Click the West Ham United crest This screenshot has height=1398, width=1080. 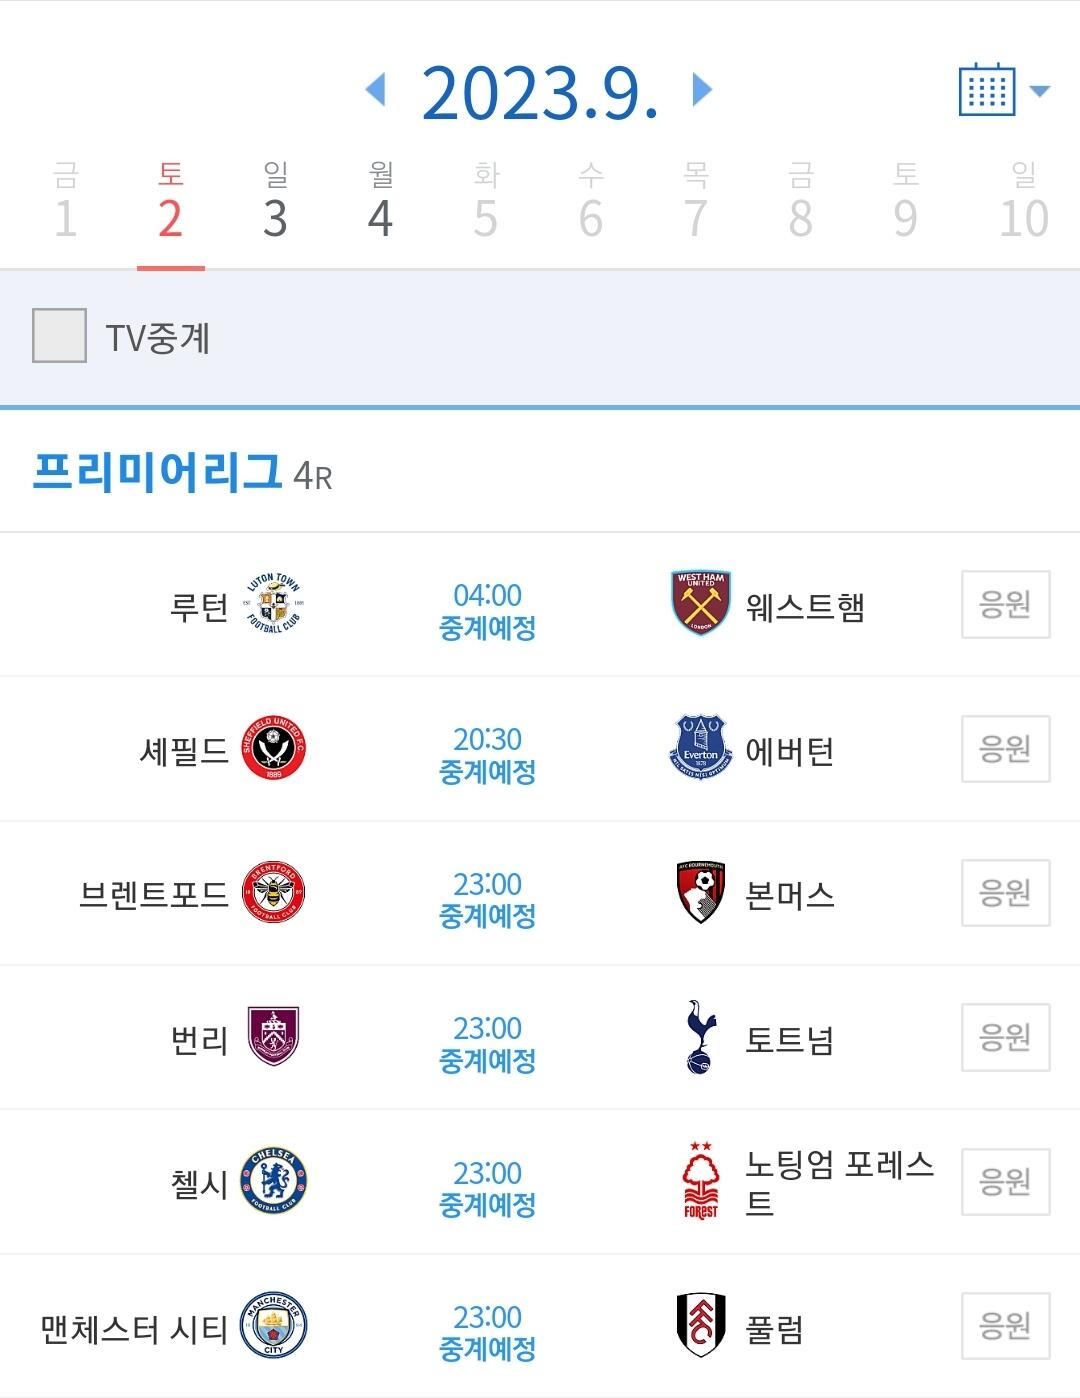click(x=700, y=604)
